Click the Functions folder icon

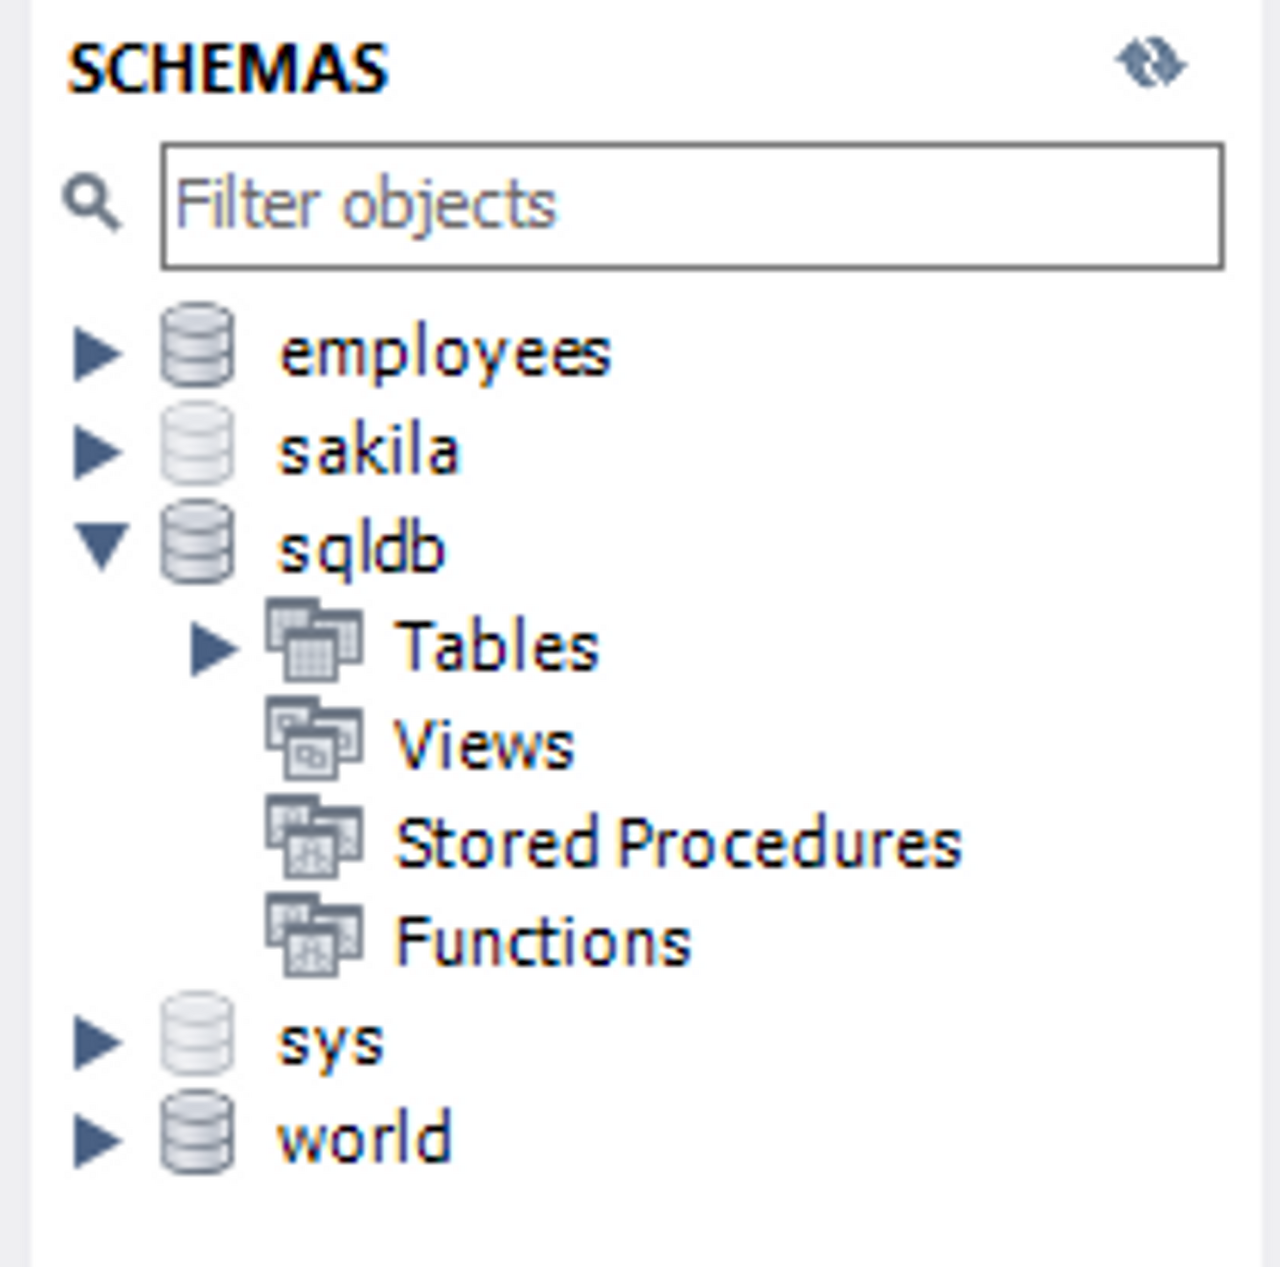(x=314, y=936)
